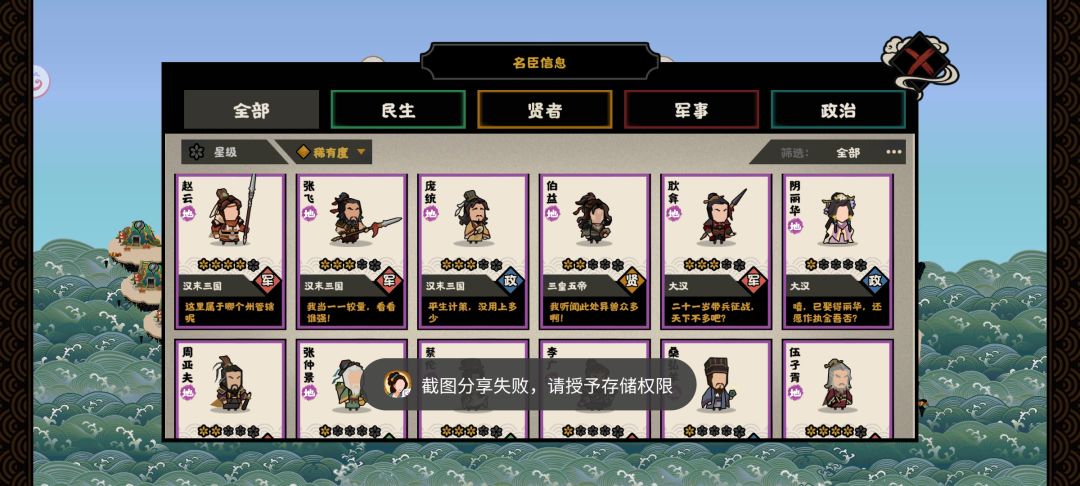This screenshot has height=486, width=1080.
Task: Click the 贤 badge on 伯益's card
Action: coord(632,280)
